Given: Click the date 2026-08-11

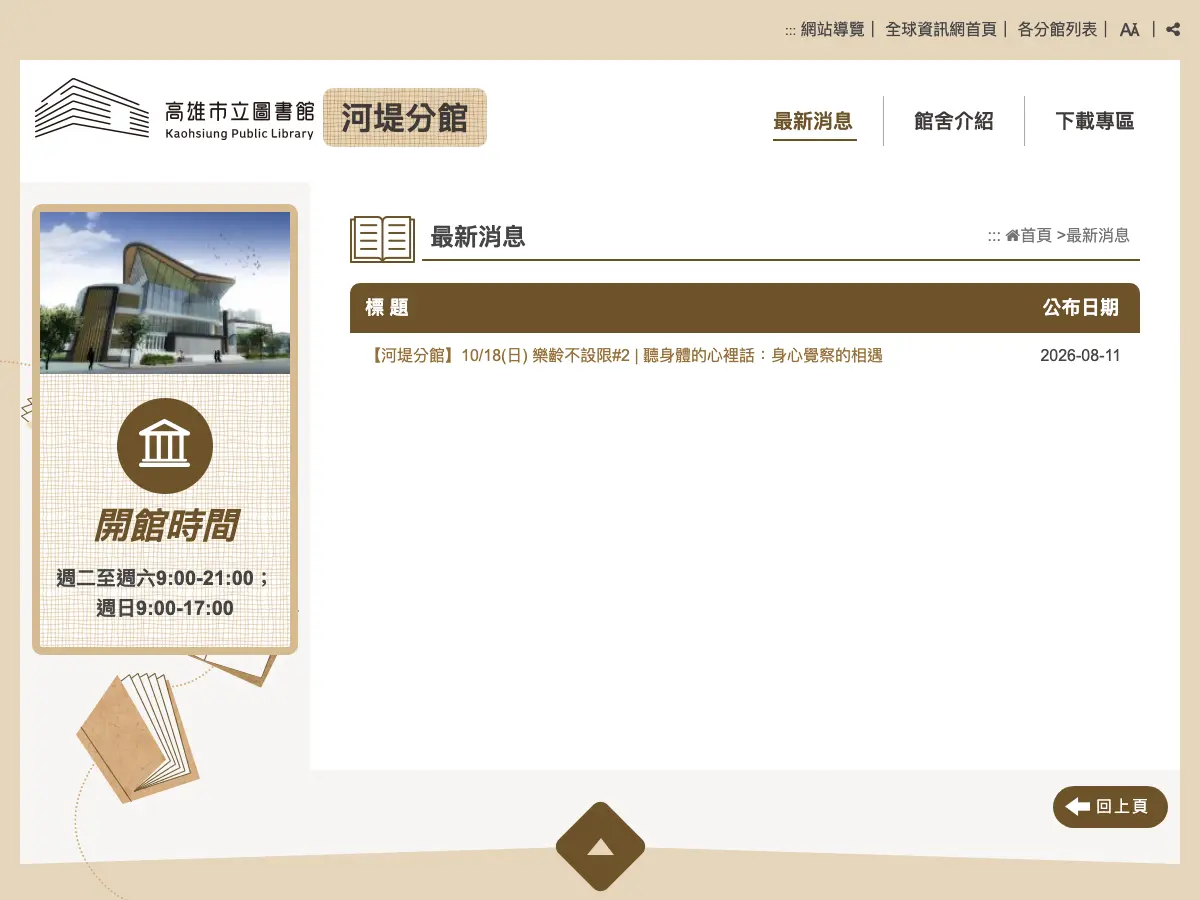Looking at the screenshot, I should 1080,356.
